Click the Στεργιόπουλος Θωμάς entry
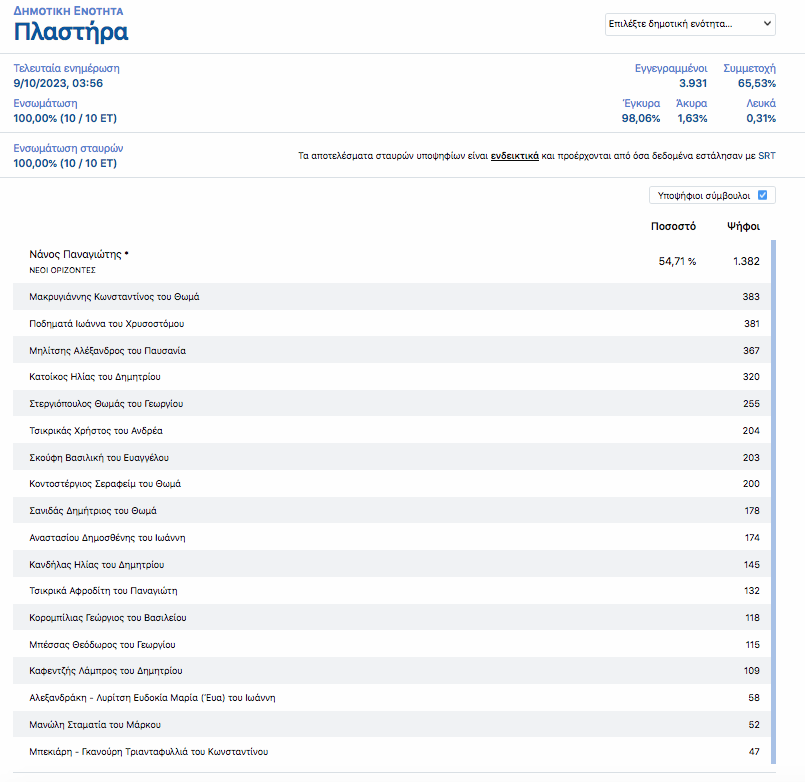The image size is (805, 782). click(x=107, y=404)
